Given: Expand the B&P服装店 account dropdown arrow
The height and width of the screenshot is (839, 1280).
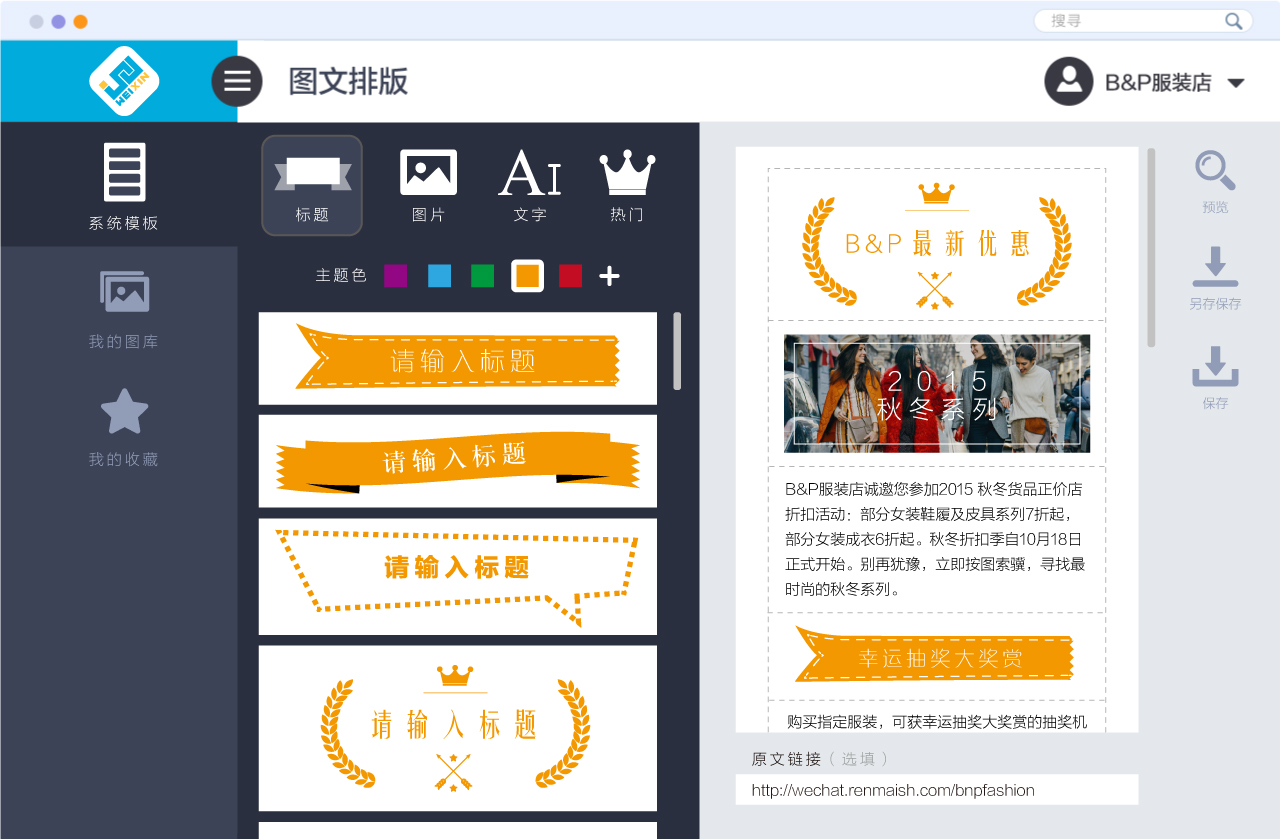Looking at the screenshot, I should (x=1236, y=83).
